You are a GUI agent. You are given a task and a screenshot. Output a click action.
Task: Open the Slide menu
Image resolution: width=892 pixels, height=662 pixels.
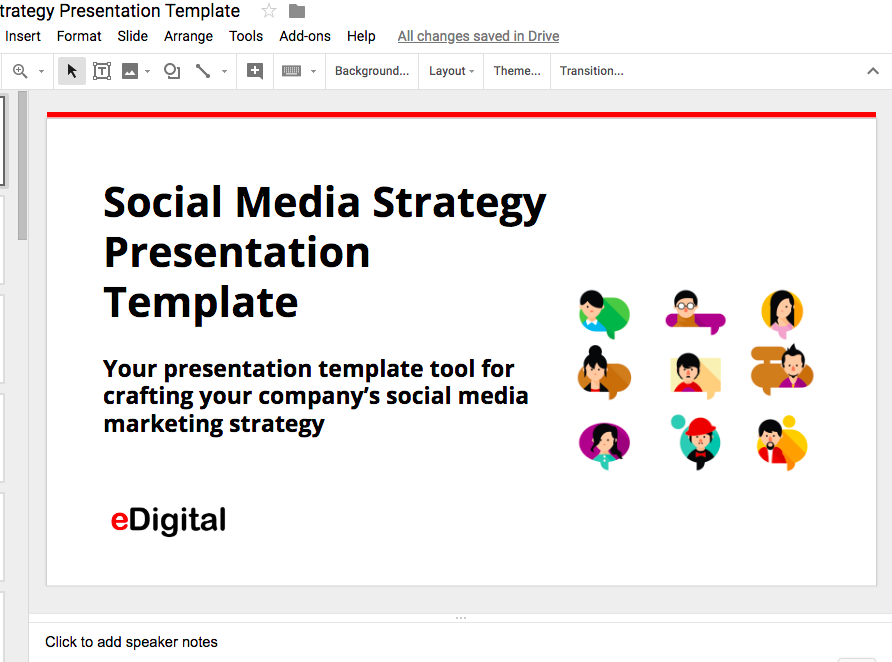[x=133, y=36]
